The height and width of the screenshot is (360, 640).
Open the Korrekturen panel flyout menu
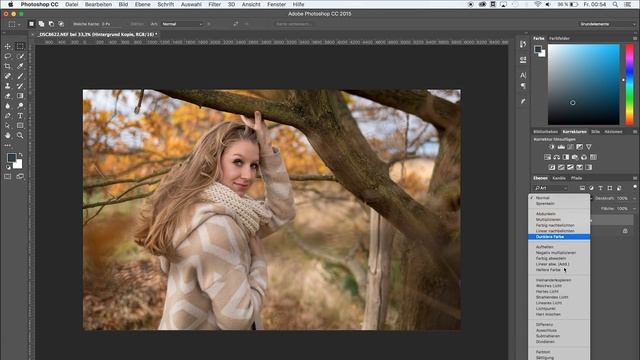635,132
